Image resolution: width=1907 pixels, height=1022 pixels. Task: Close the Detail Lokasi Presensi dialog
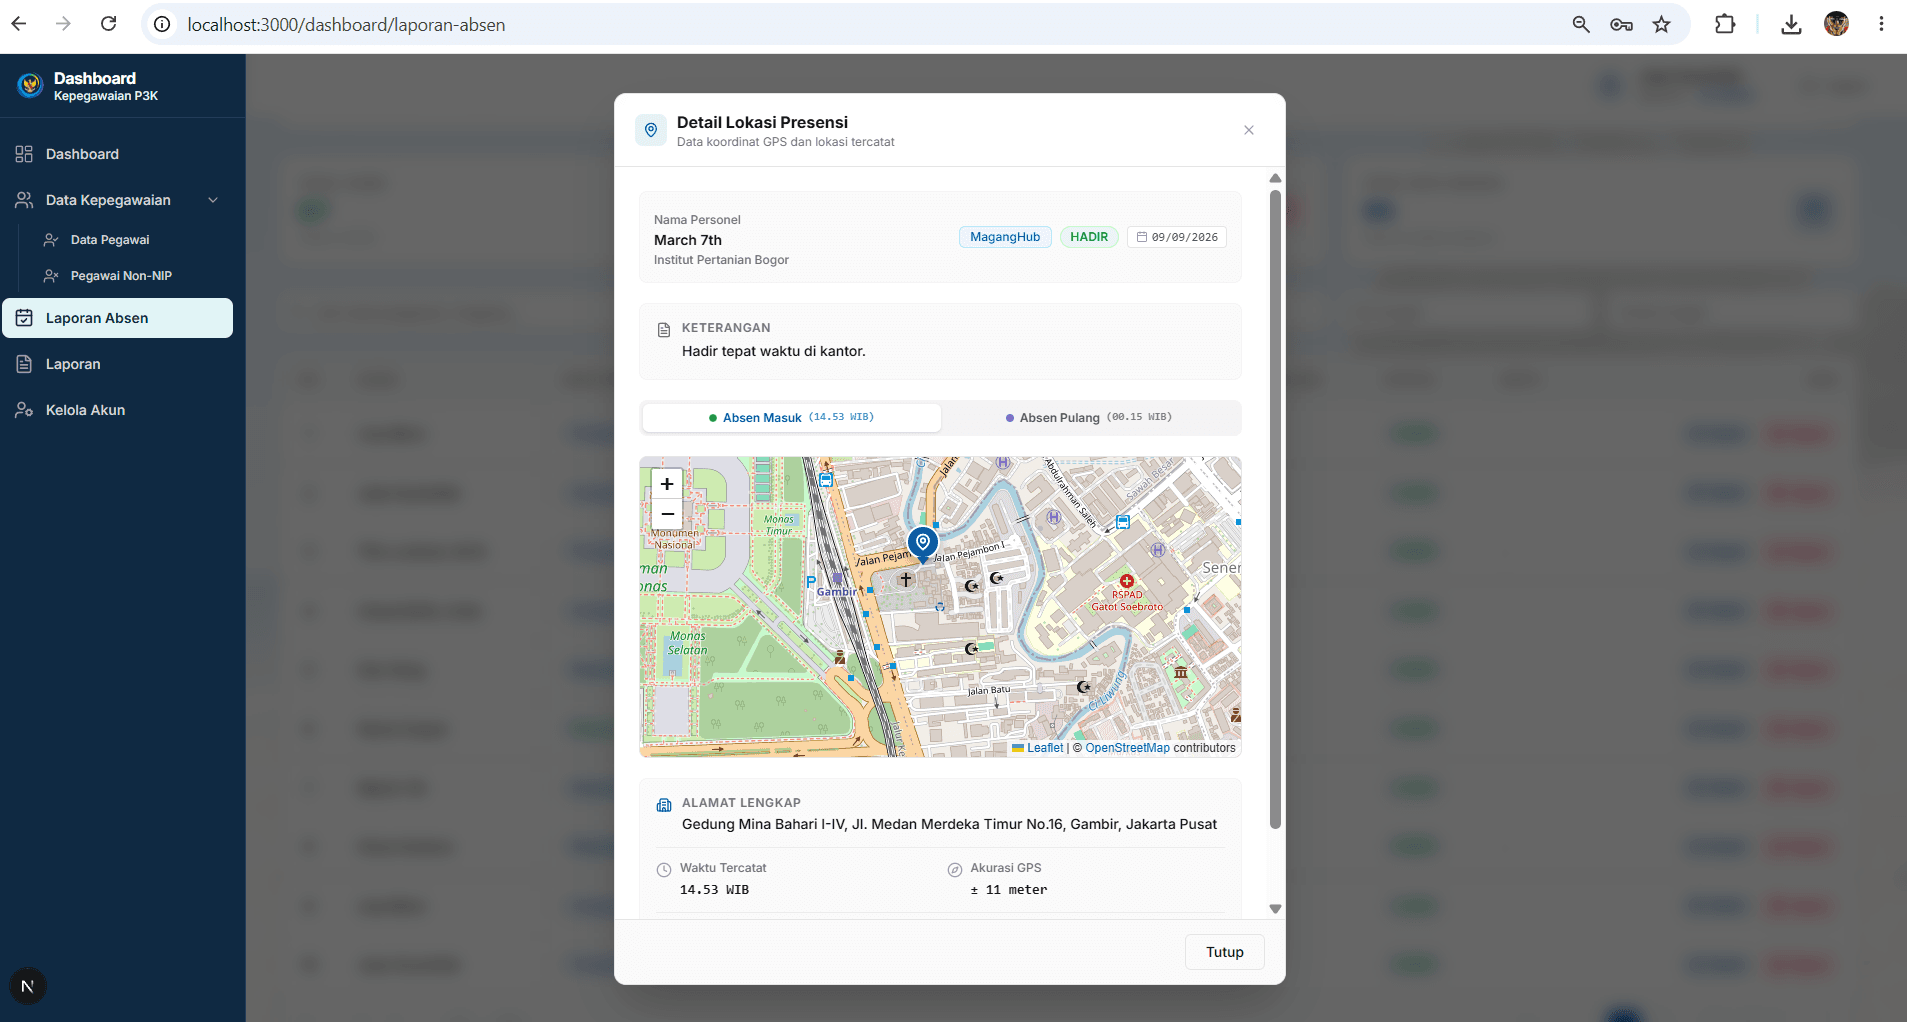(1249, 130)
